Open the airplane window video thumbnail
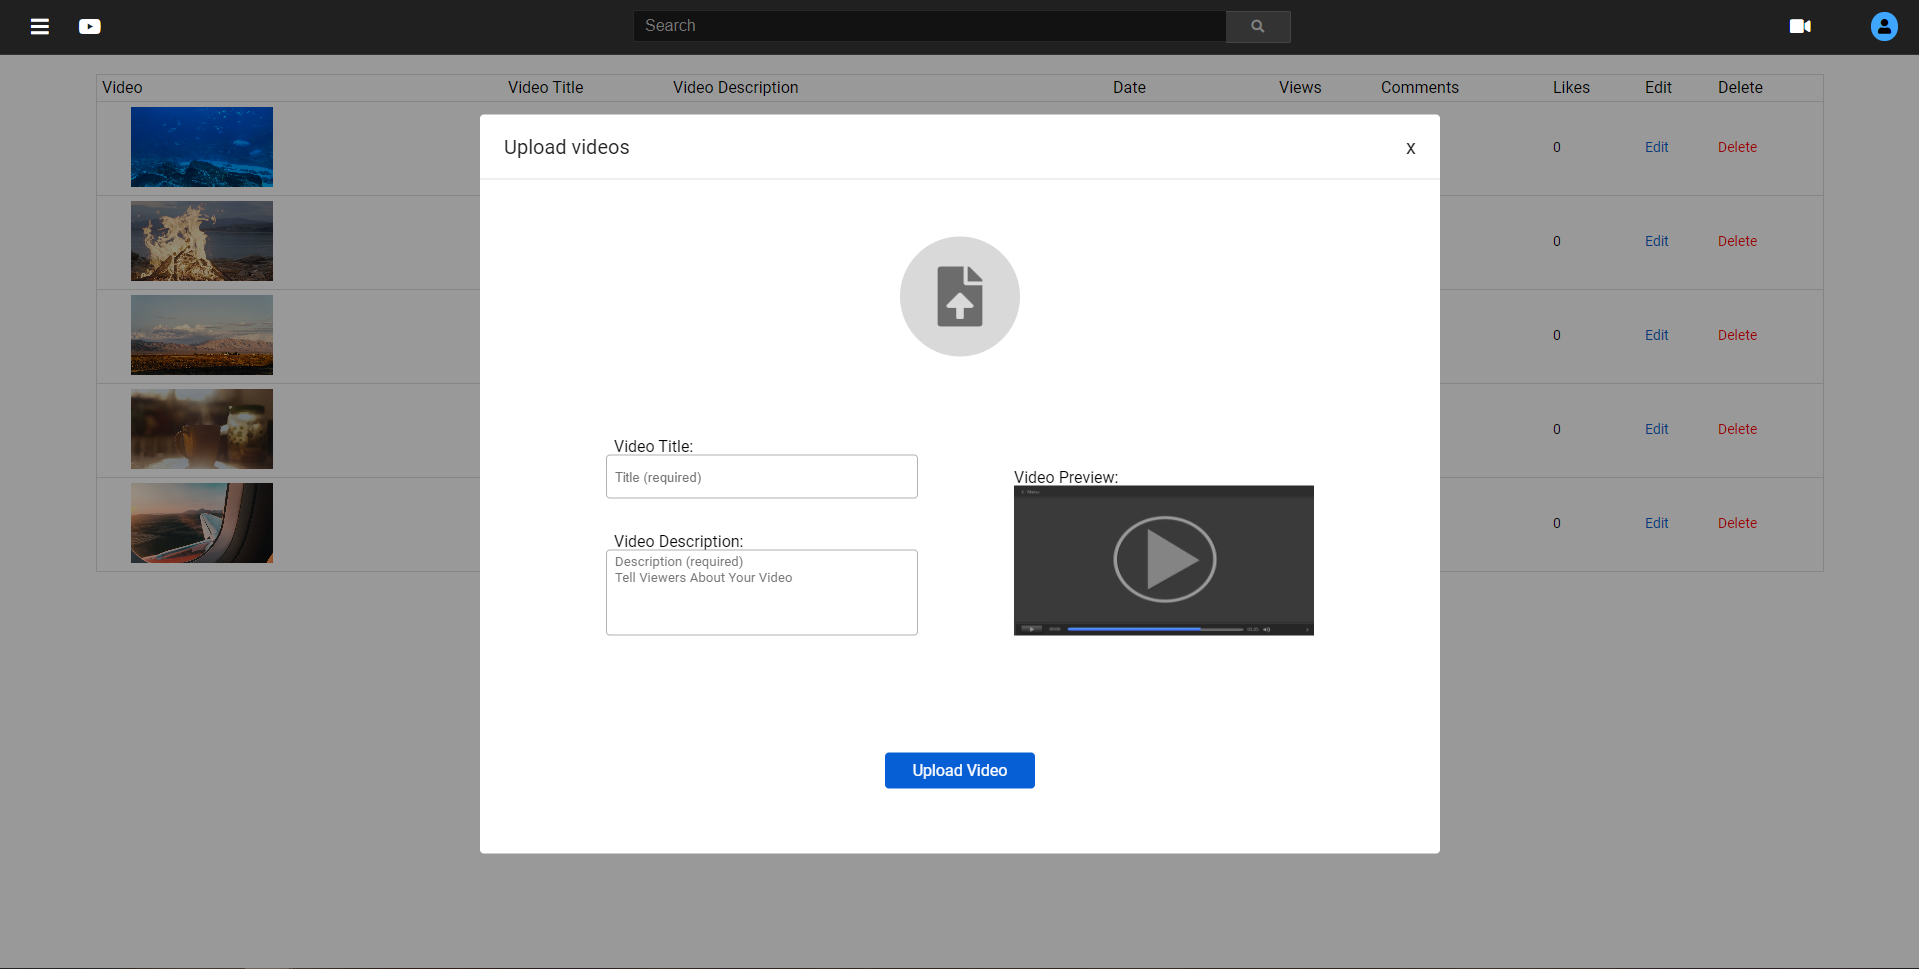Image resolution: width=1919 pixels, height=969 pixels. (x=201, y=522)
